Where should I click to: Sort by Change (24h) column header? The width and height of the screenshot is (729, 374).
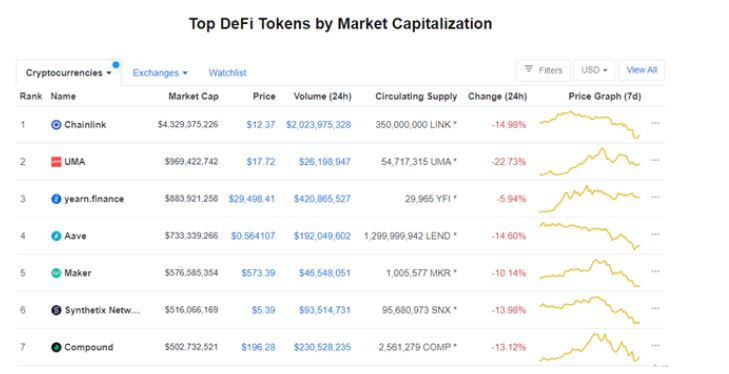(x=497, y=96)
